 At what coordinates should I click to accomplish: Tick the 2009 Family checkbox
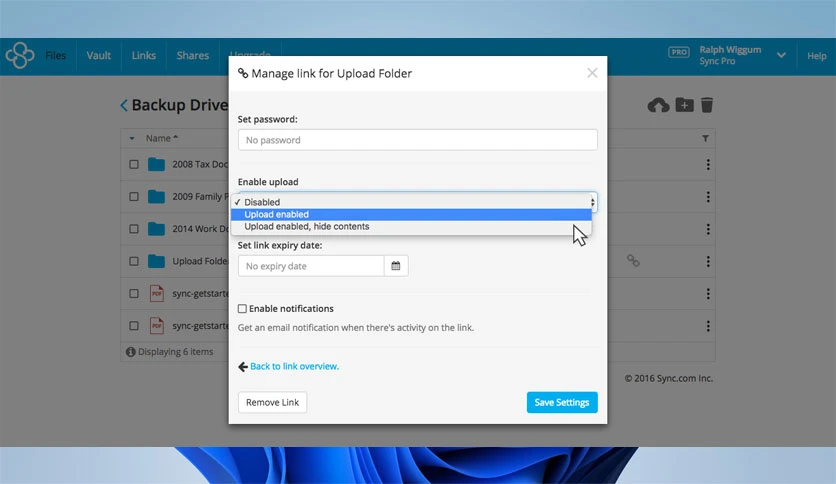click(x=134, y=197)
